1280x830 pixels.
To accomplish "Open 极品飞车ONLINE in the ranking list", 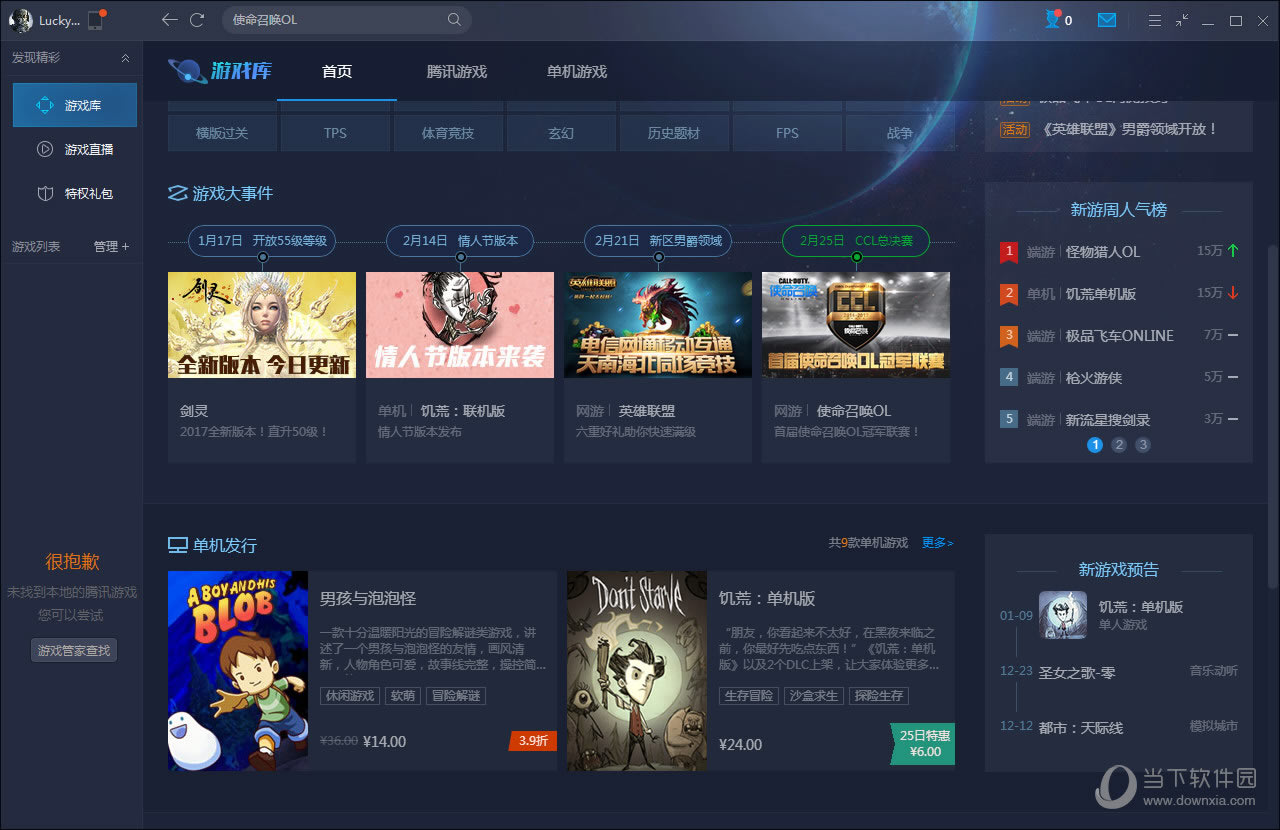I will pos(1120,336).
